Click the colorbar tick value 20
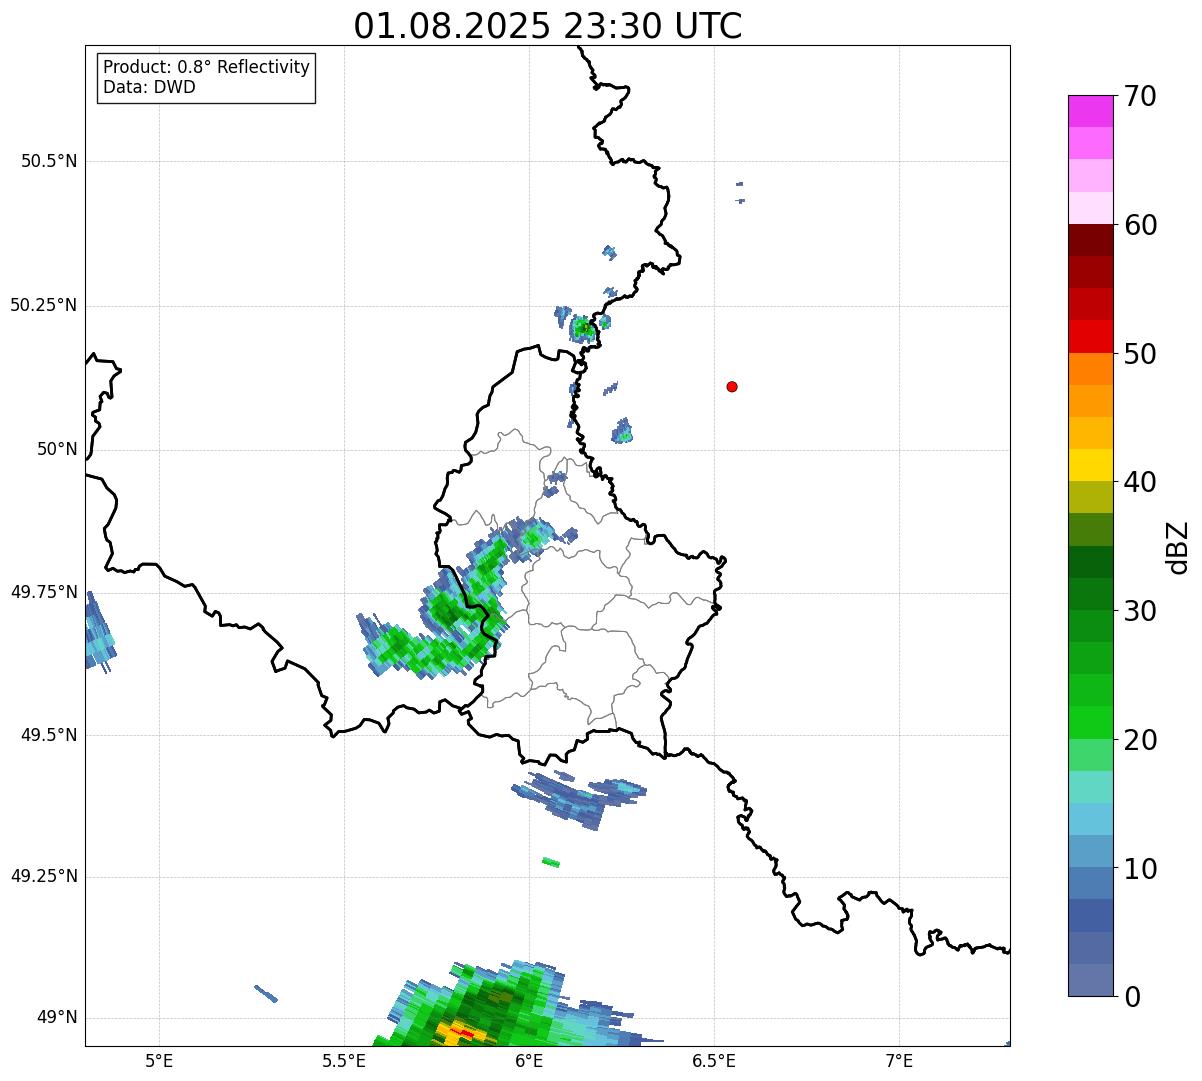Viewport: 1202px width, 1081px height. pyautogui.click(x=1140, y=740)
